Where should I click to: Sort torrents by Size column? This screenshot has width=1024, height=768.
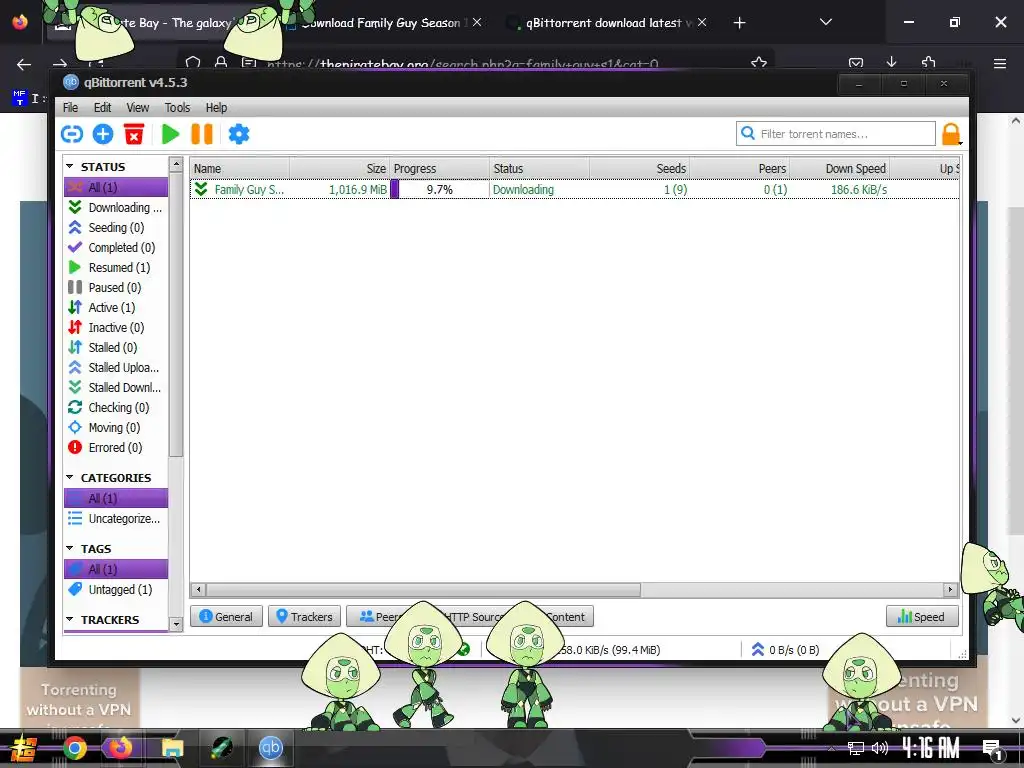[340, 168]
